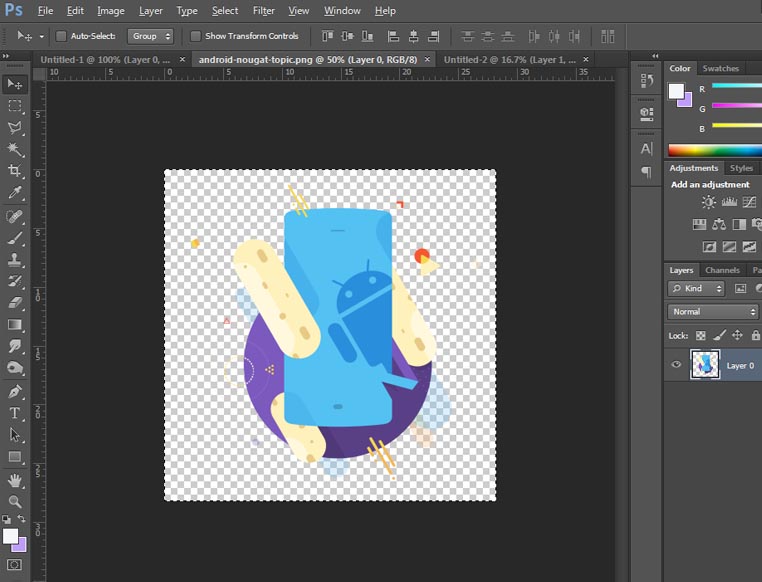Open the Paragraph panel icon
The image size is (762, 582).
click(x=646, y=172)
